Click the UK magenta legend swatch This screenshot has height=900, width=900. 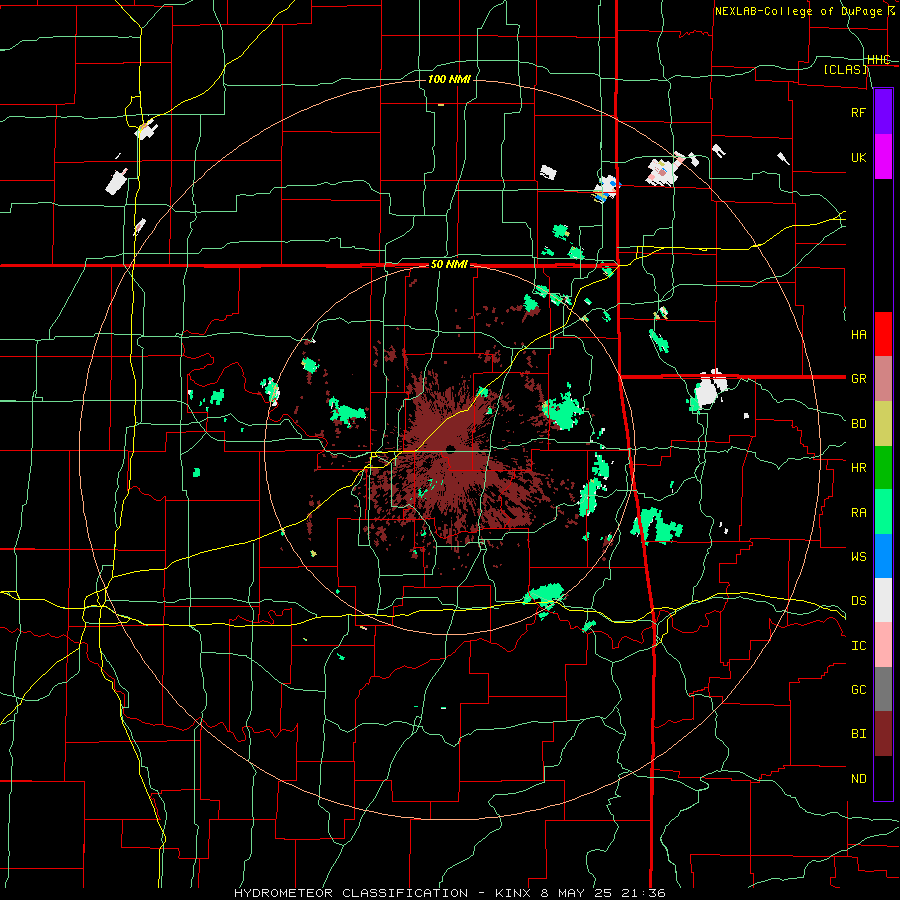(x=883, y=157)
